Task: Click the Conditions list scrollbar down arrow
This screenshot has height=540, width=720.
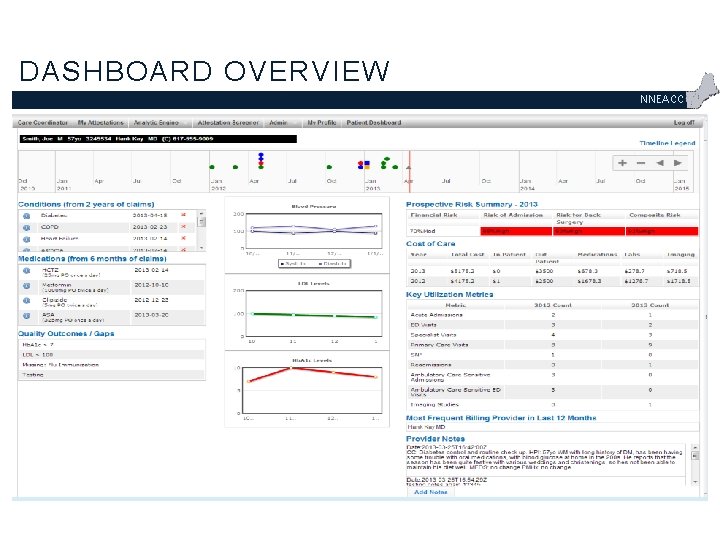Action: point(201,248)
